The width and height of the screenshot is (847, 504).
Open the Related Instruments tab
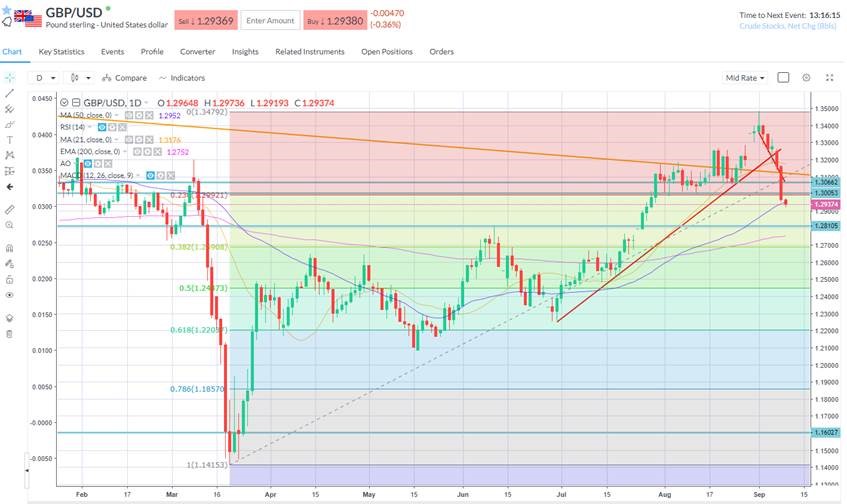310,51
